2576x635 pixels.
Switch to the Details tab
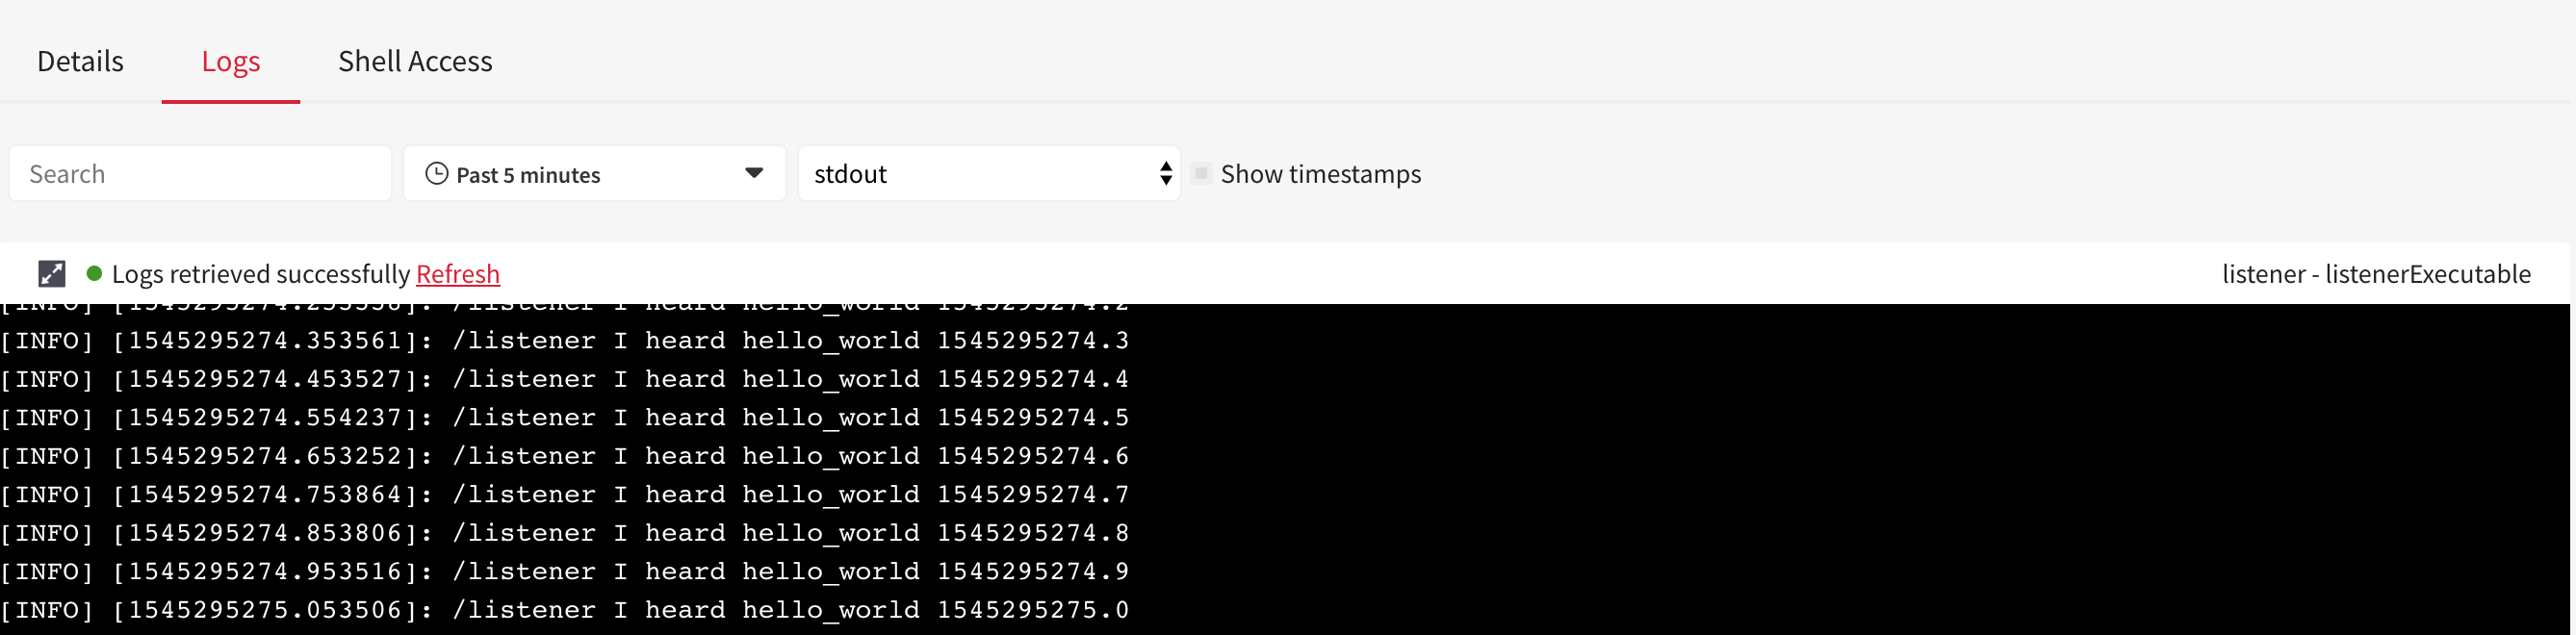(80, 61)
